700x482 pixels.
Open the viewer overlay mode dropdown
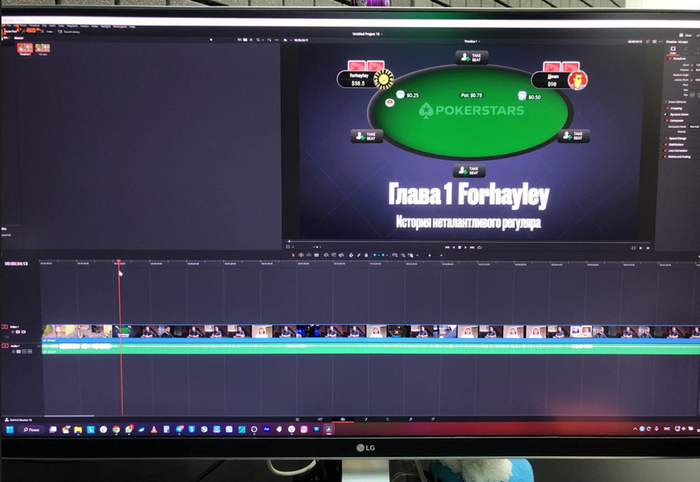[x=293, y=247]
